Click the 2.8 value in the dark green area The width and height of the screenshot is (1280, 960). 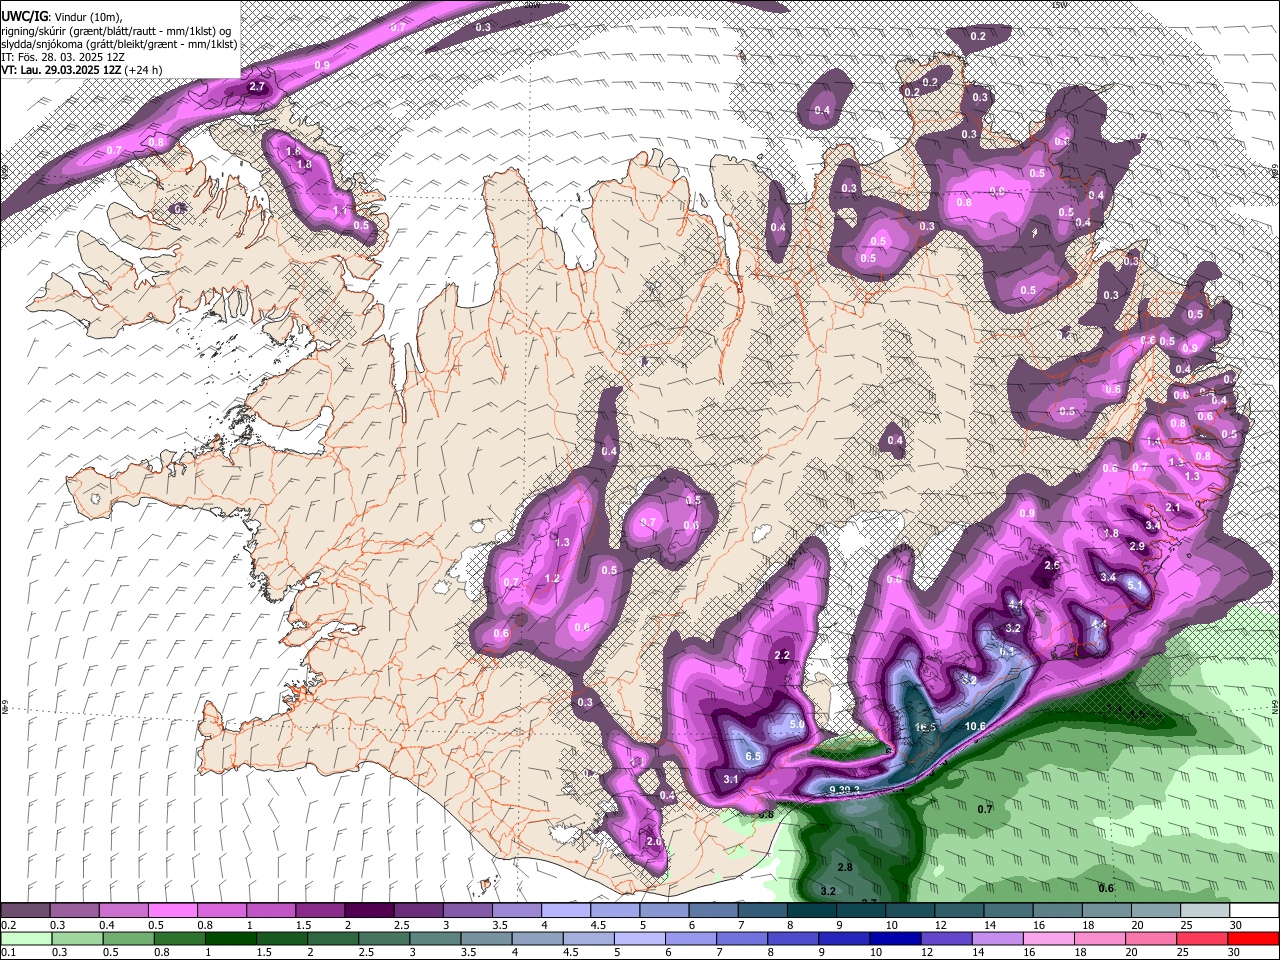[845, 867]
